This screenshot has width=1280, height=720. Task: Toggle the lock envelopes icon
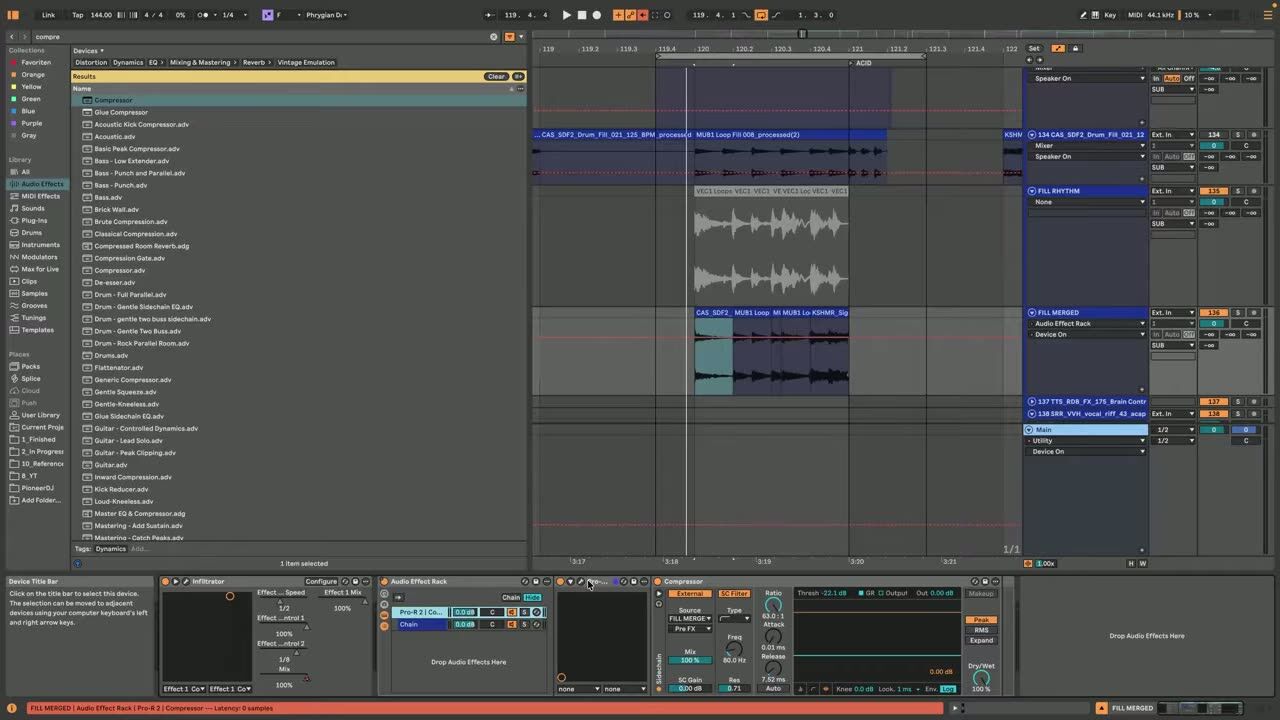coord(1076,48)
